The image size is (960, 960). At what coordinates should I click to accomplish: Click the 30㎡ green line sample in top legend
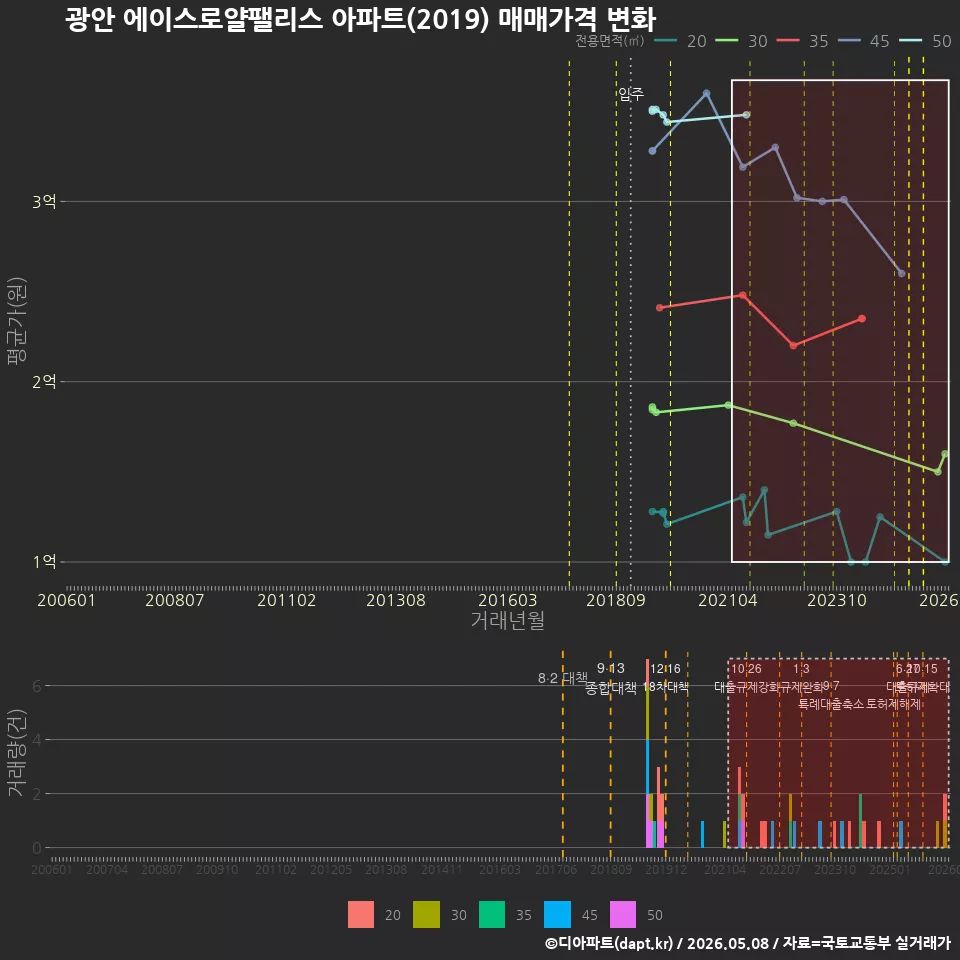[727, 41]
